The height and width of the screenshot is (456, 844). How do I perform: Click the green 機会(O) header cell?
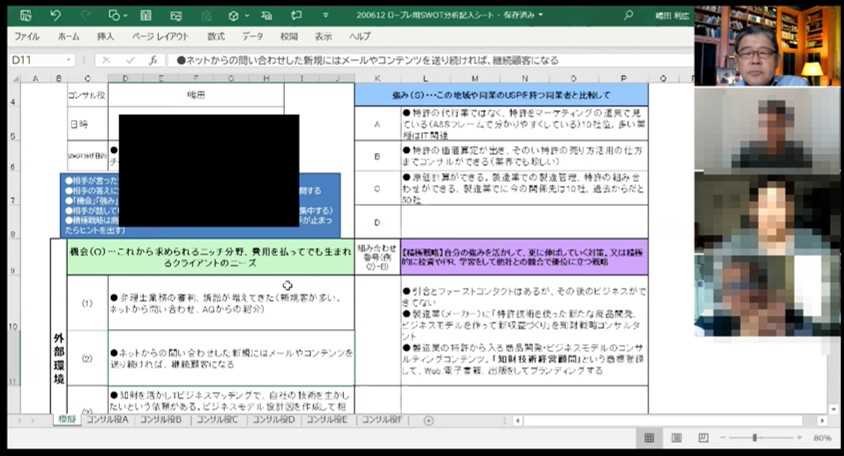pos(210,257)
